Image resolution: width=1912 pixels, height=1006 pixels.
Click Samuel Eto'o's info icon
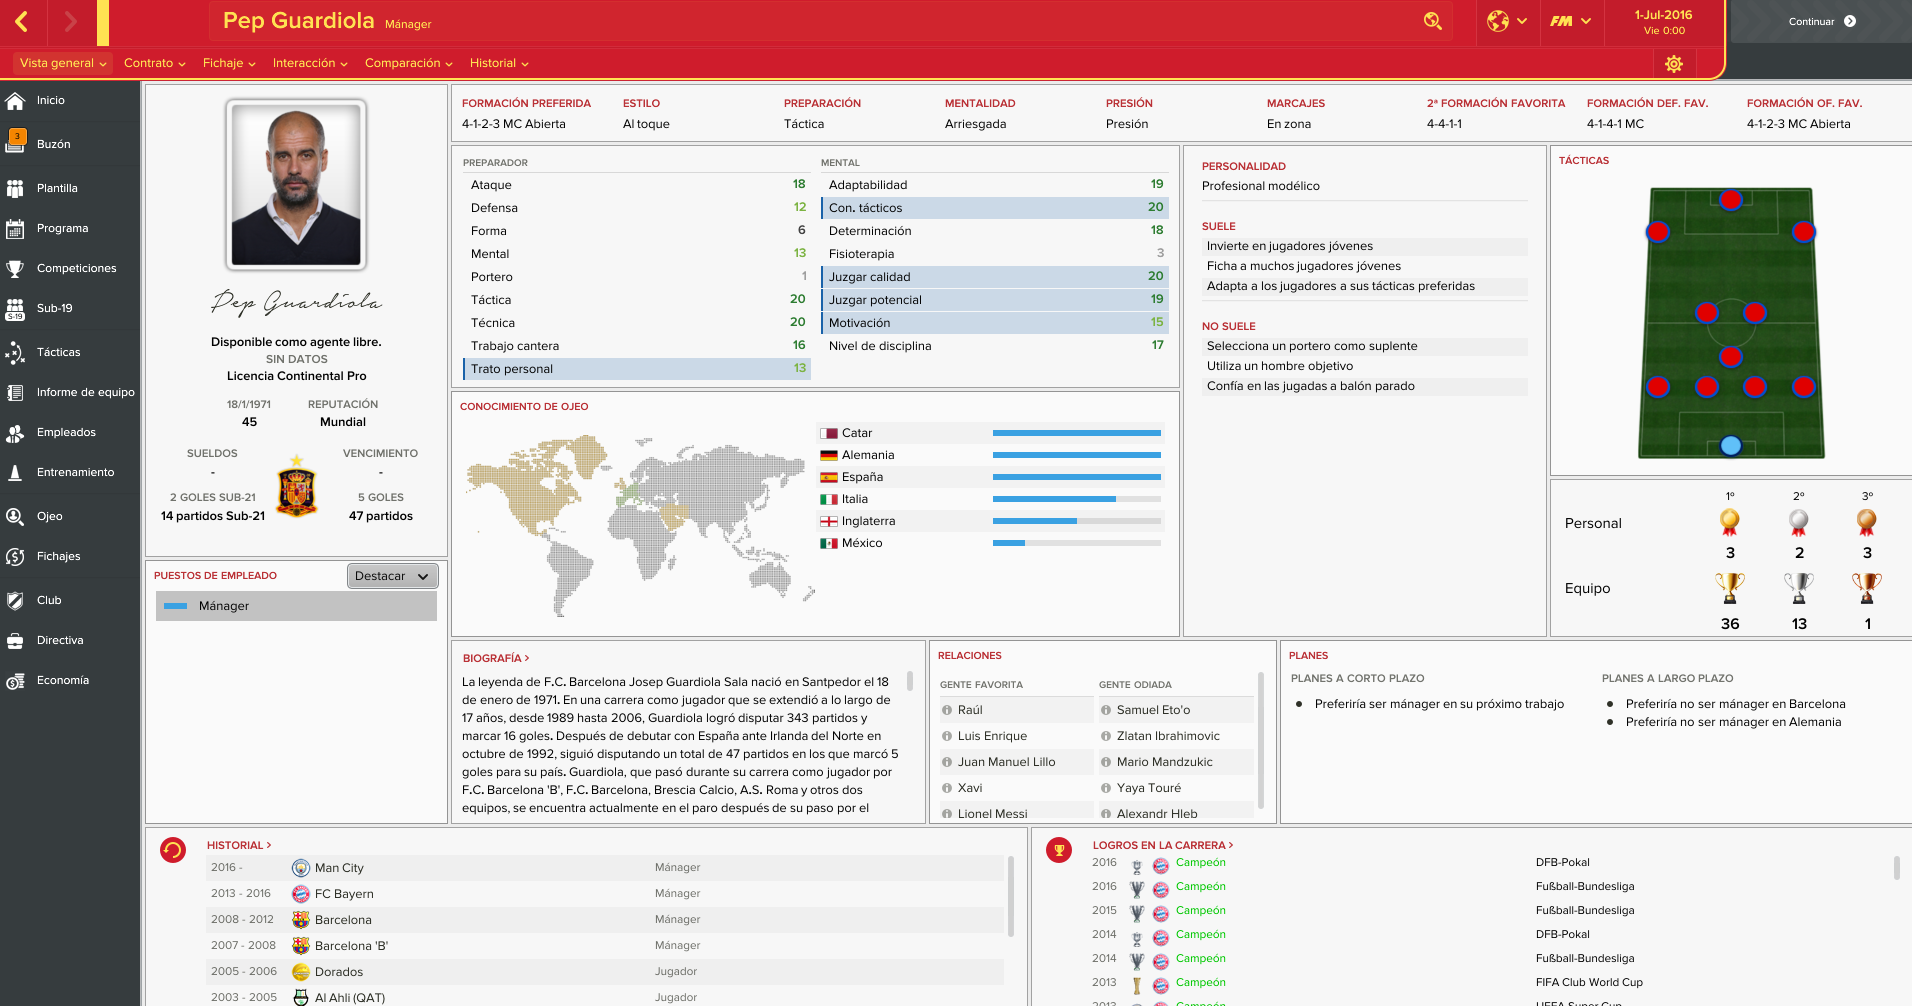pos(1106,710)
